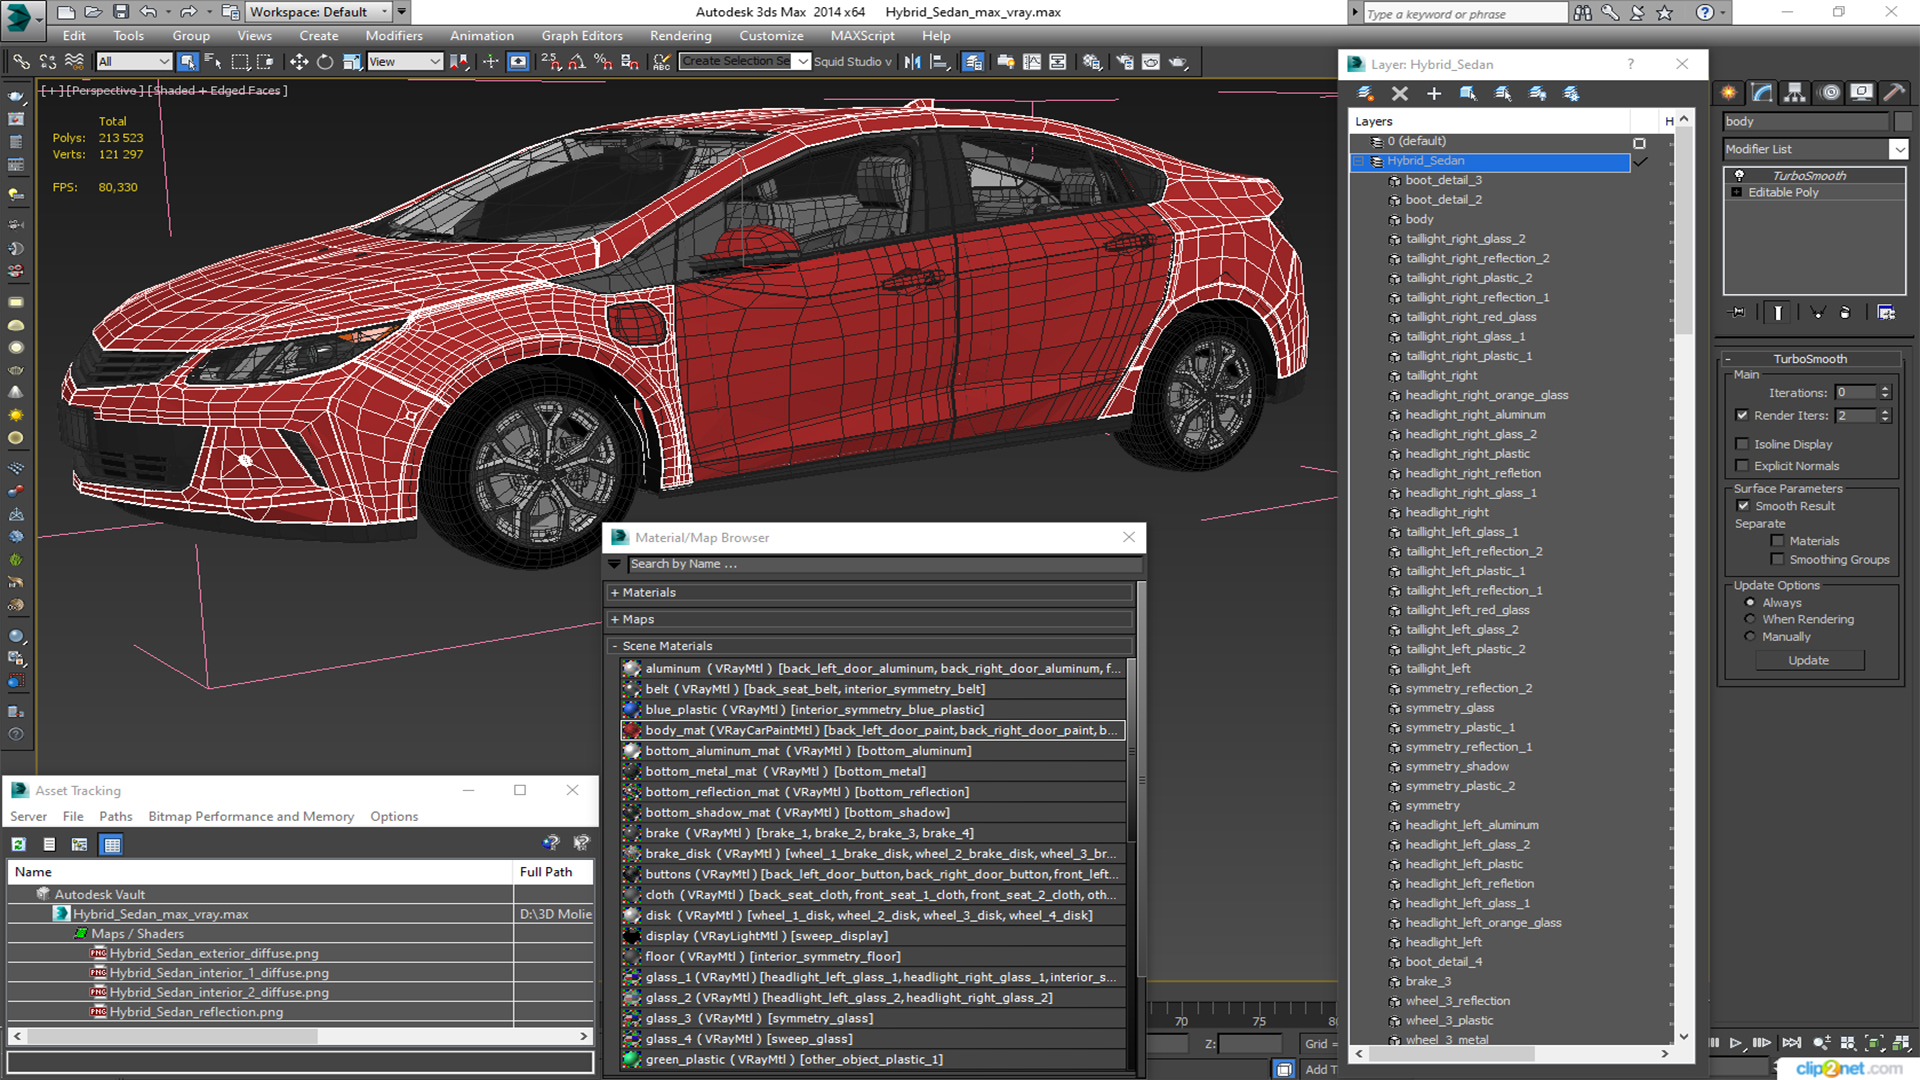Click the Pin Stack icon under the modifier stack
This screenshot has width=1920, height=1080.
1738,313
